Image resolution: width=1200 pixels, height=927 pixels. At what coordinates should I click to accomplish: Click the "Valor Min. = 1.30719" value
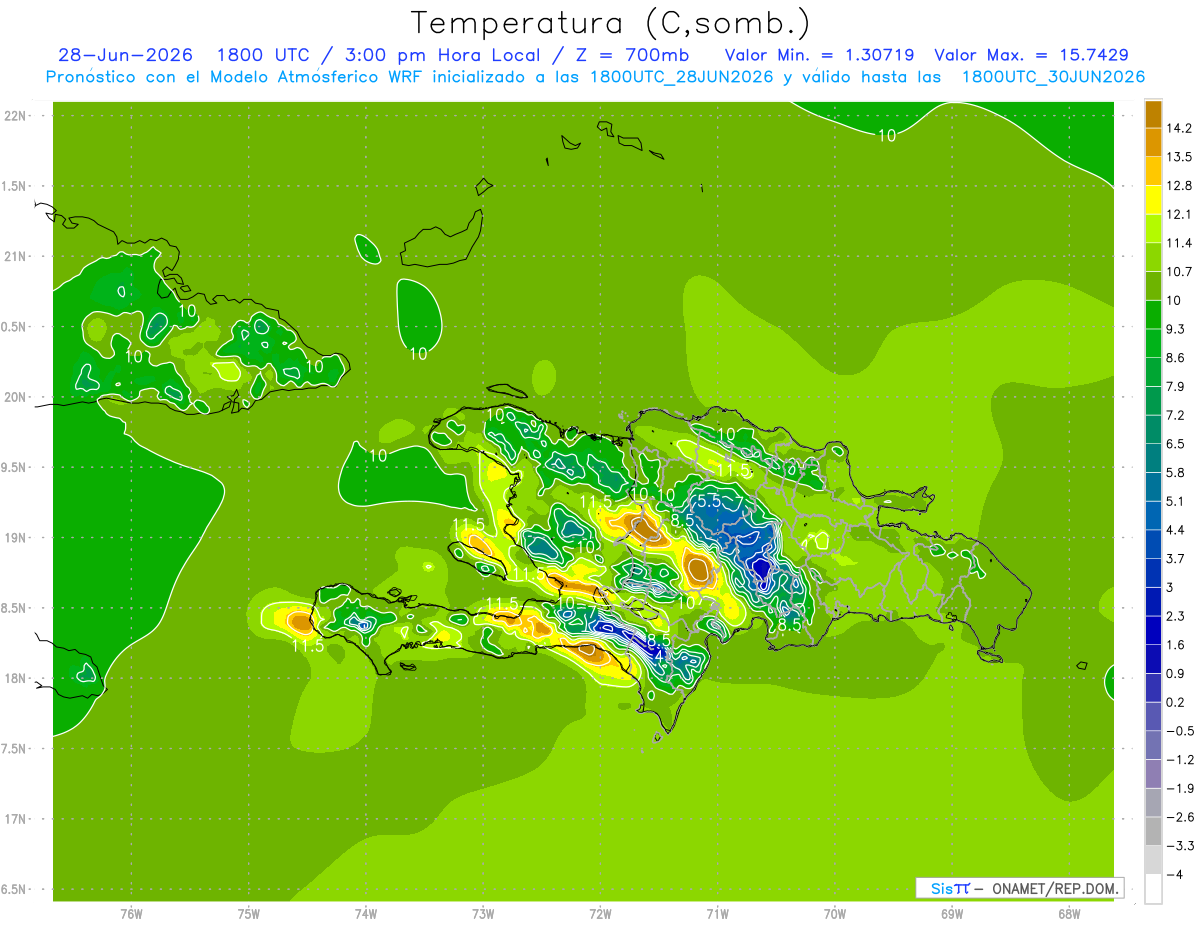(x=821, y=55)
